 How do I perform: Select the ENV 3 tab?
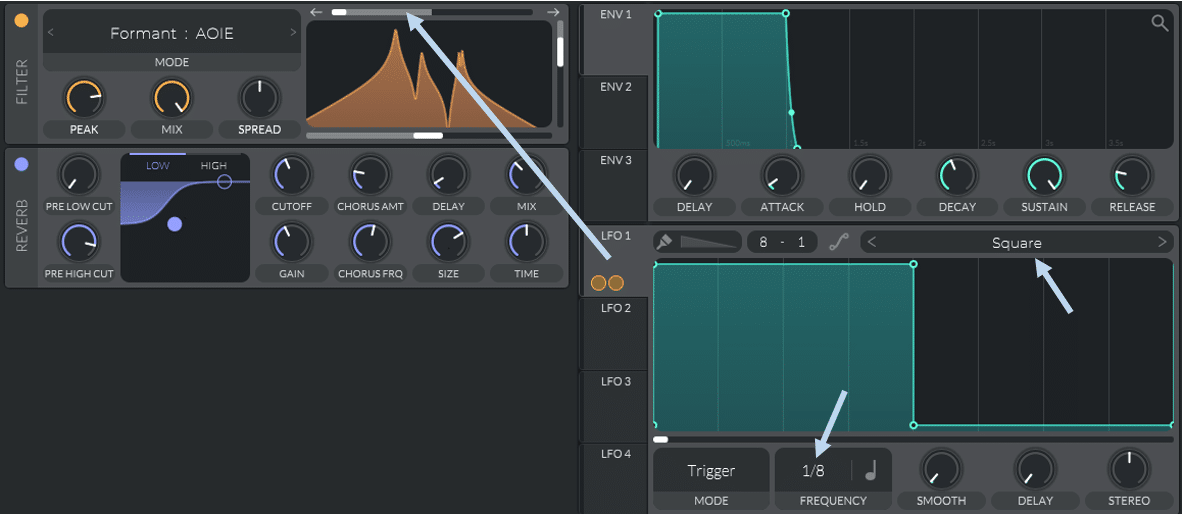[x=616, y=185]
